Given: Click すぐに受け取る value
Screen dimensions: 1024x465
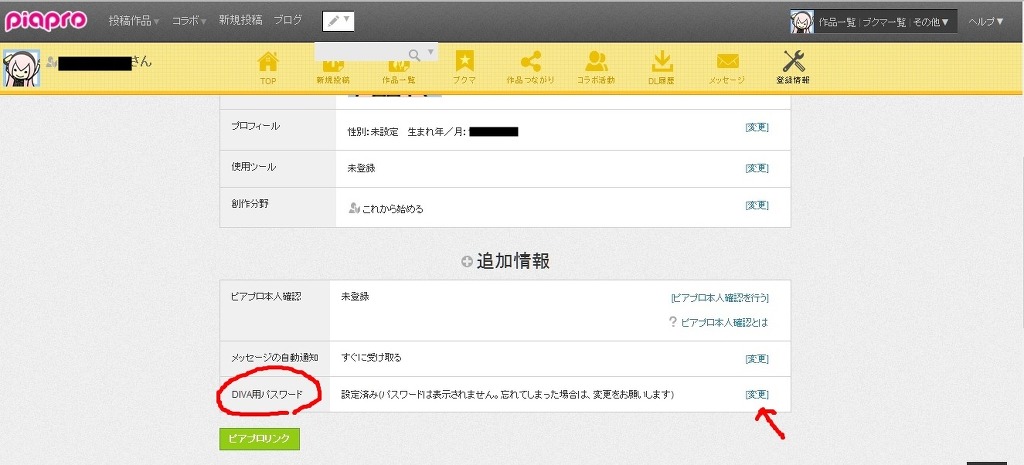Looking at the screenshot, I should point(371,358).
